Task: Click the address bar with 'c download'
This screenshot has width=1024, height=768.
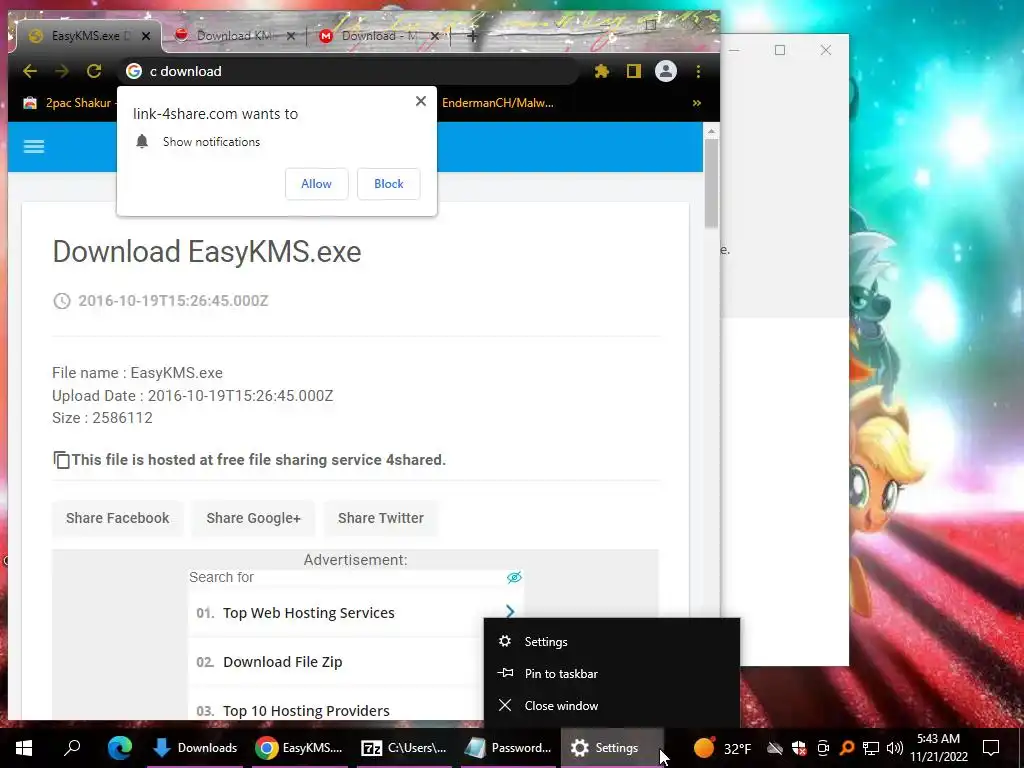Action: (x=349, y=71)
